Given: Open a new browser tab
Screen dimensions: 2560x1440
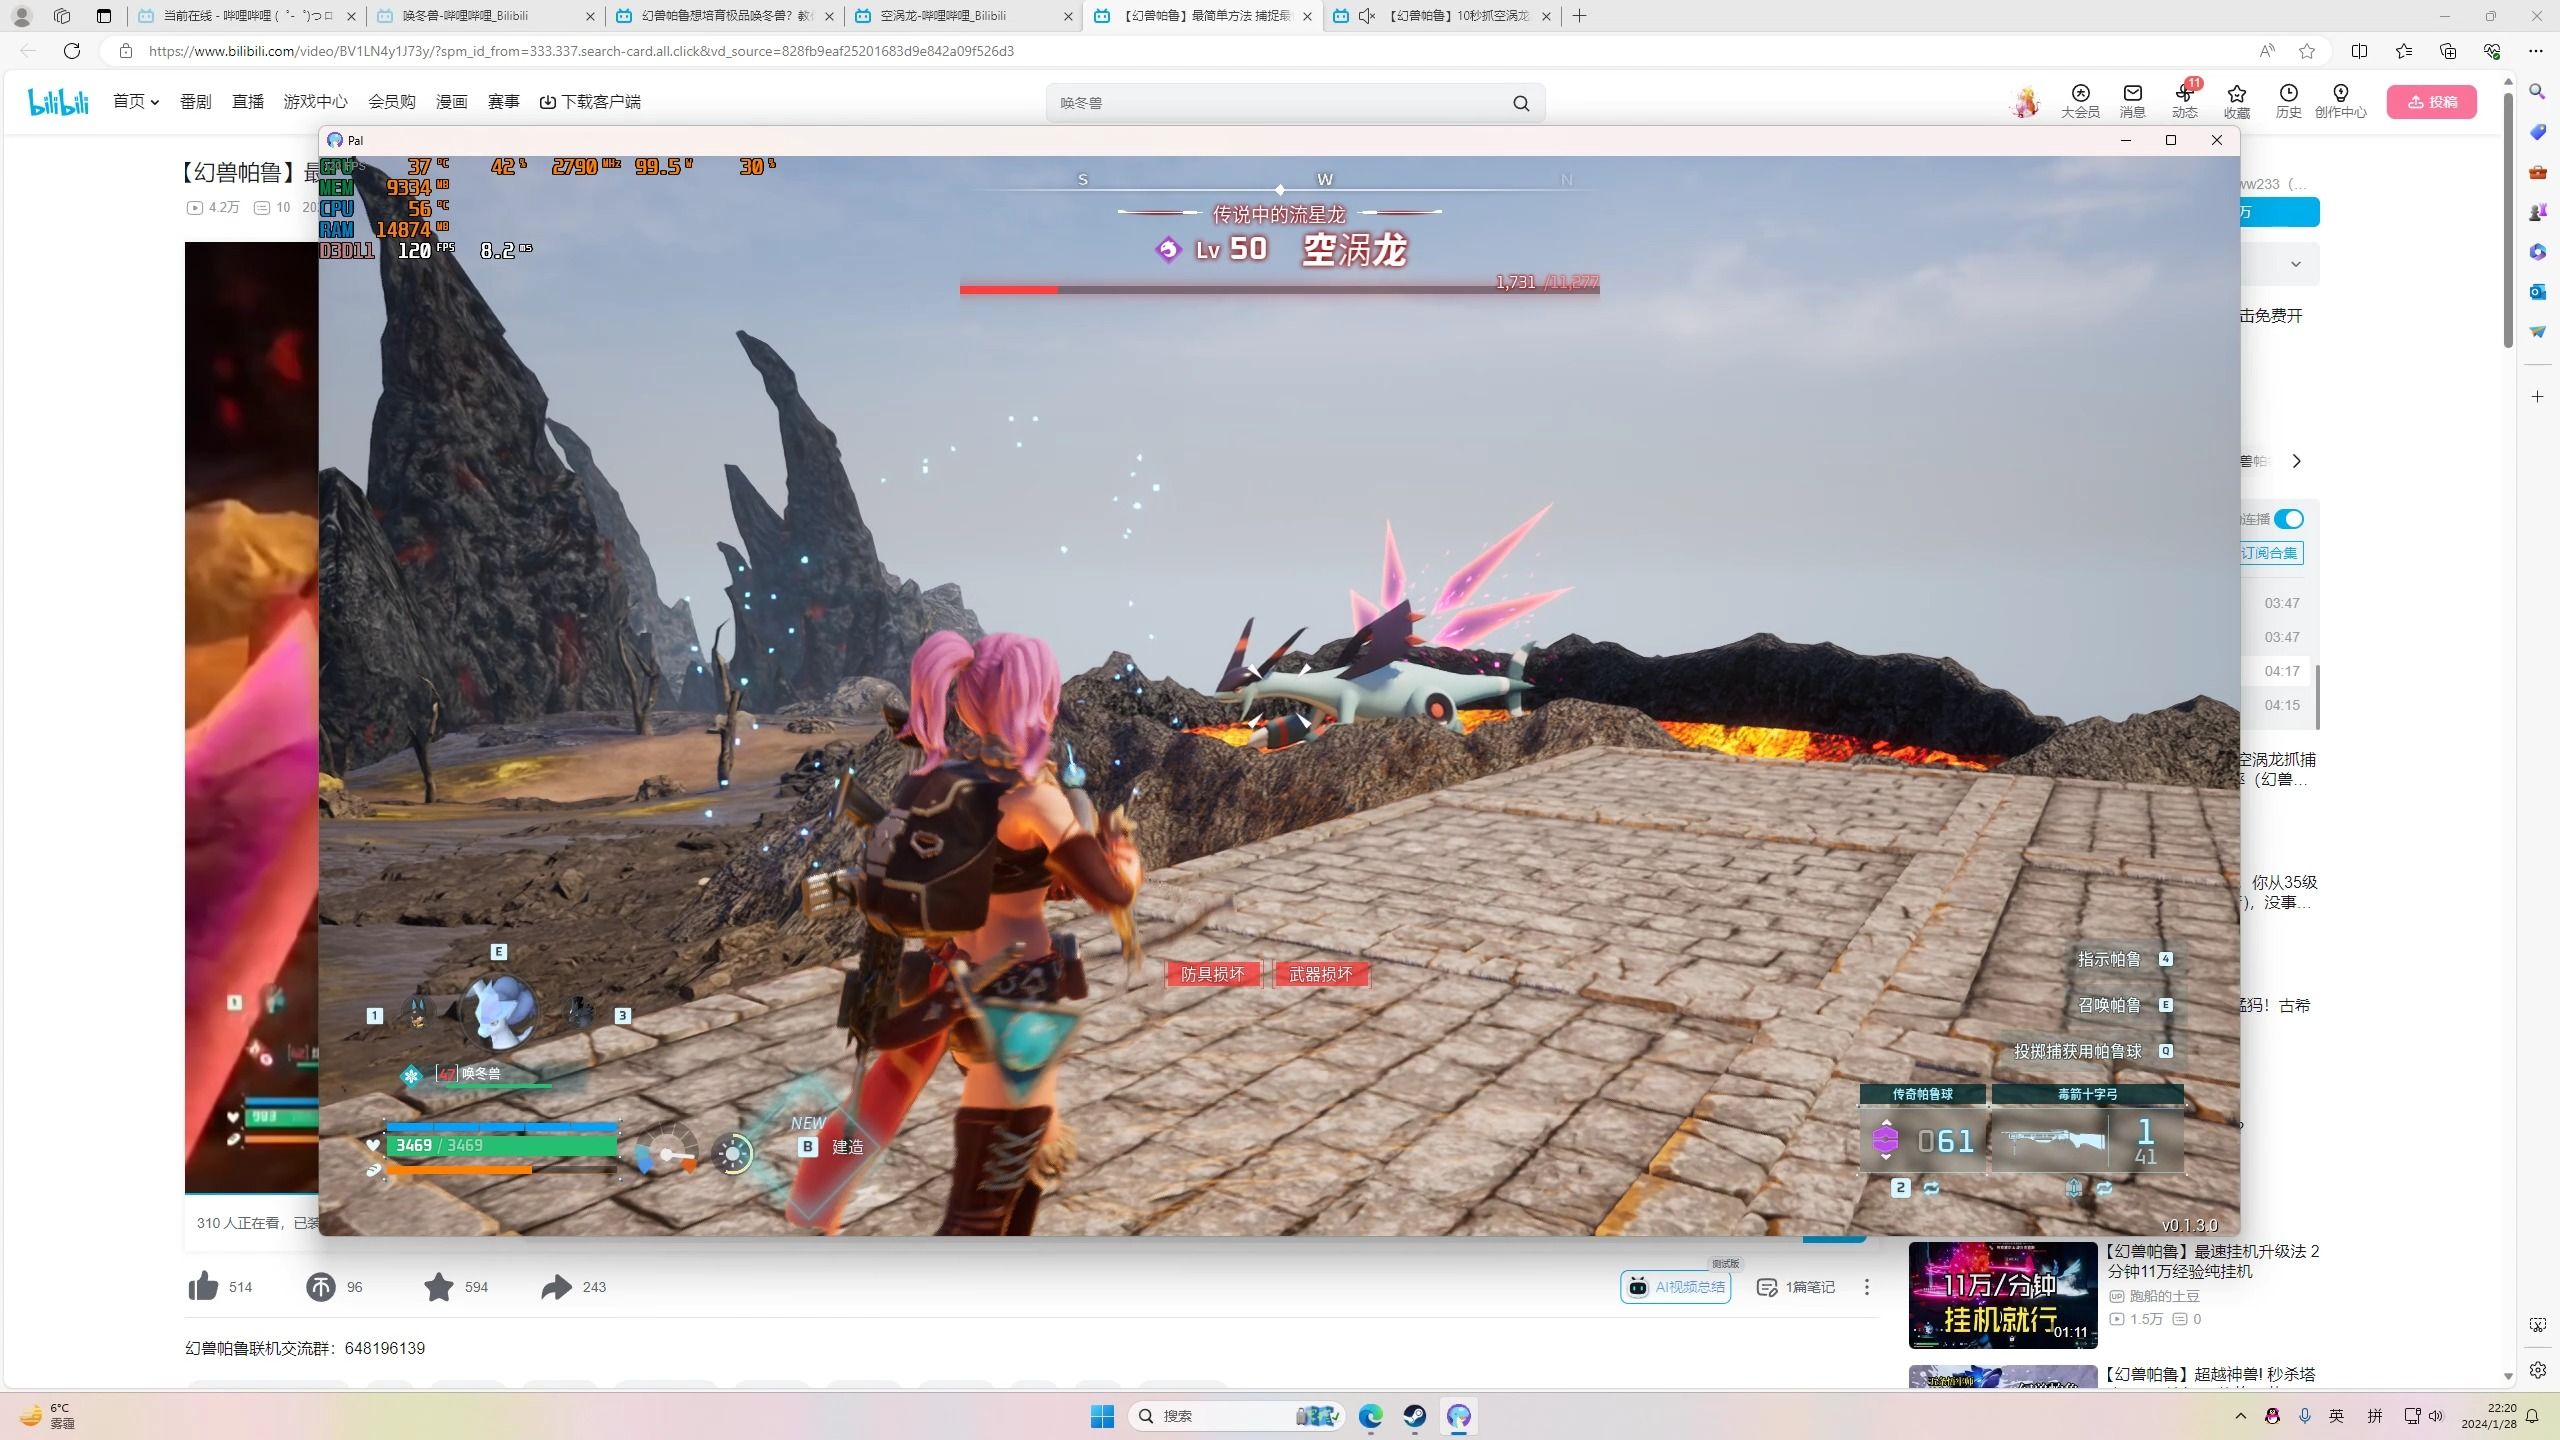Looking at the screenshot, I should (1579, 16).
